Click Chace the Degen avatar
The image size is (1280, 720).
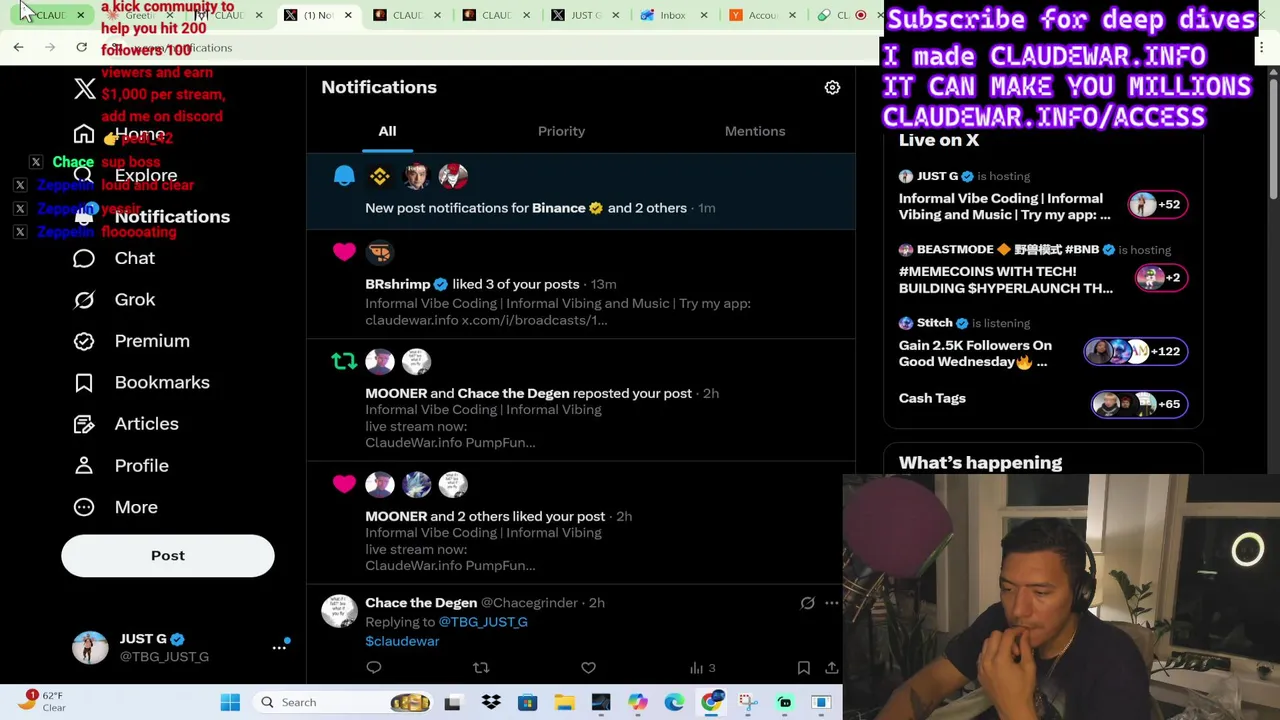coord(339,612)
